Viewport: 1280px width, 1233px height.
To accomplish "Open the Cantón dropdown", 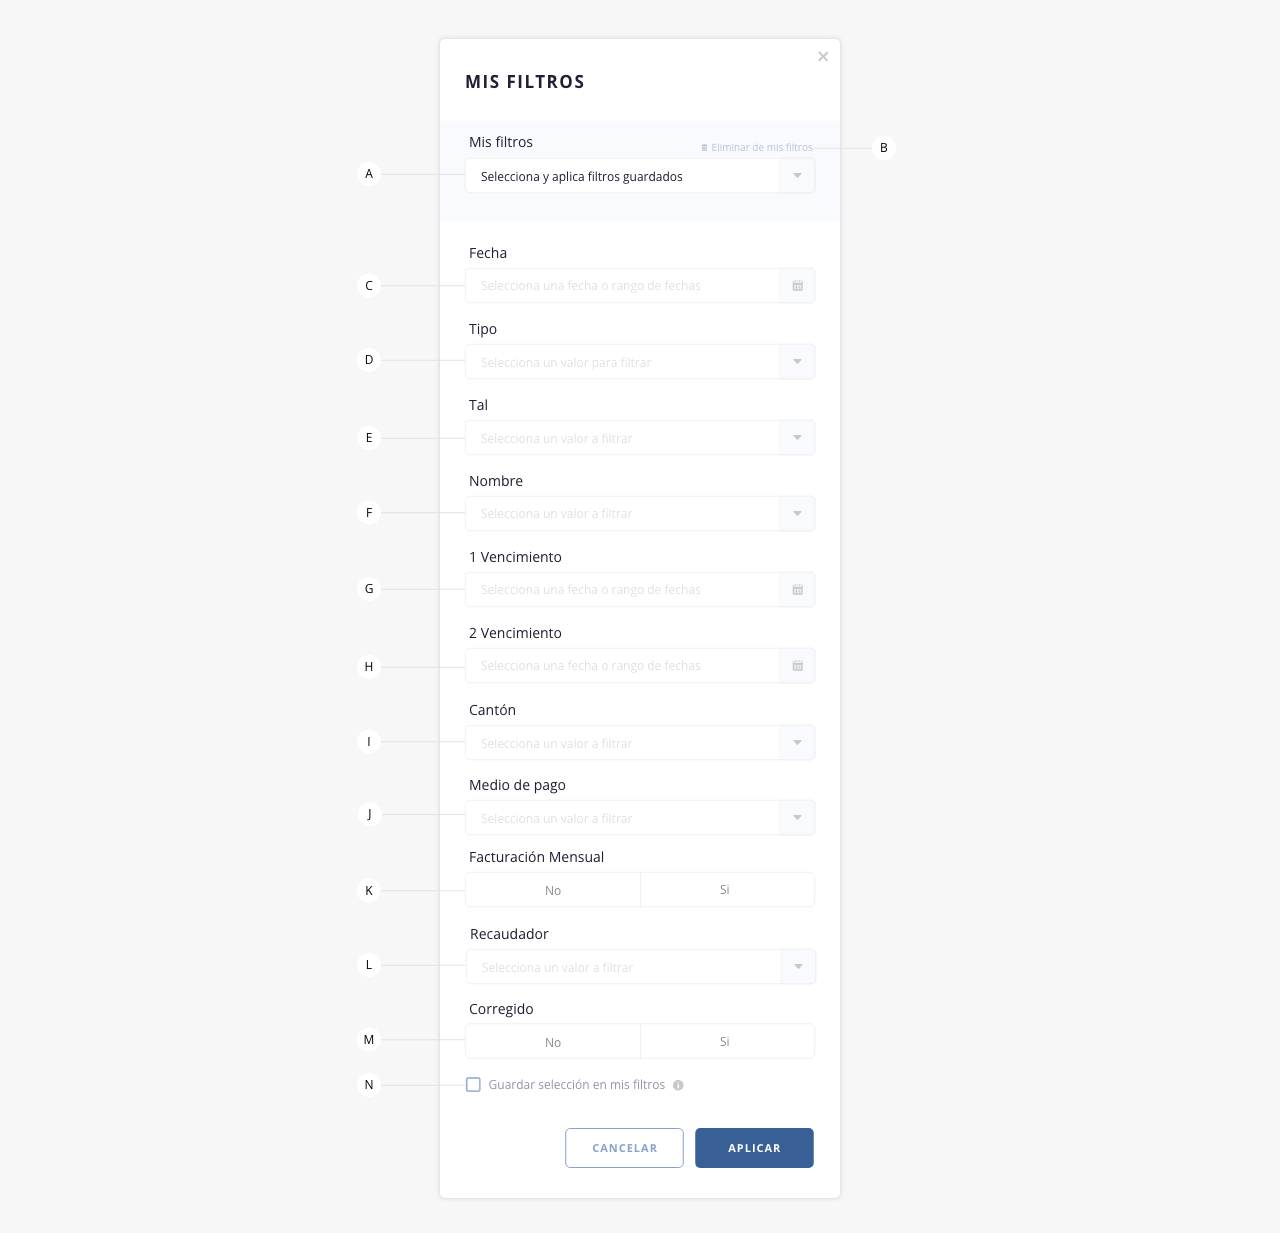I will point(640,743).
